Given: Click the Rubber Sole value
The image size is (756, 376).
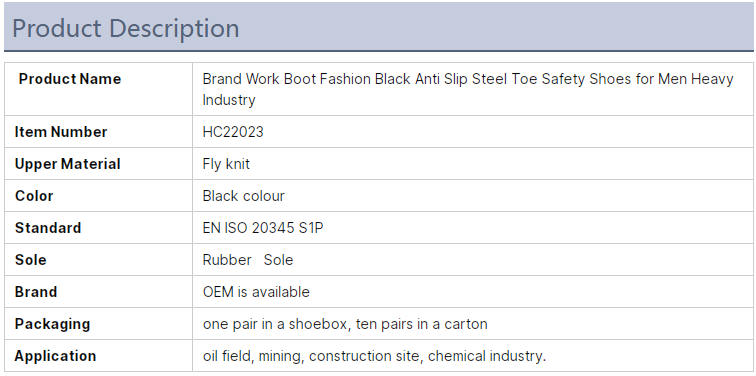Looking at the screenshot, I should click(248, 260).
